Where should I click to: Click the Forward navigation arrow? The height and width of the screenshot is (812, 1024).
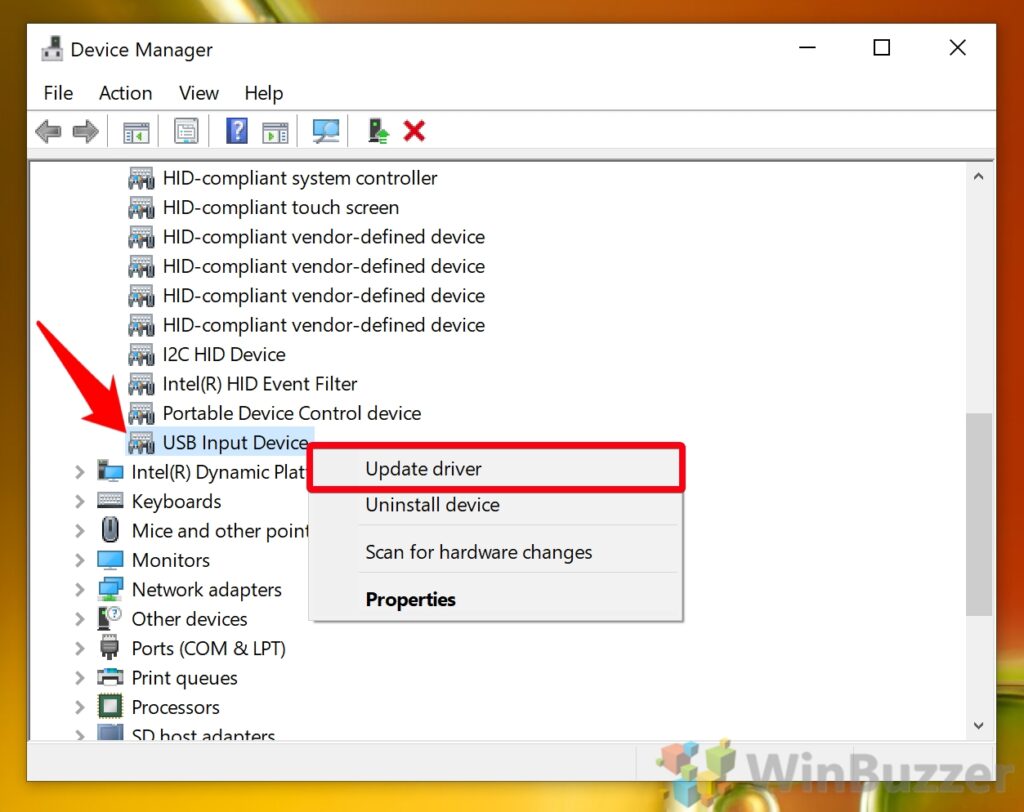[x=85, y=130]
